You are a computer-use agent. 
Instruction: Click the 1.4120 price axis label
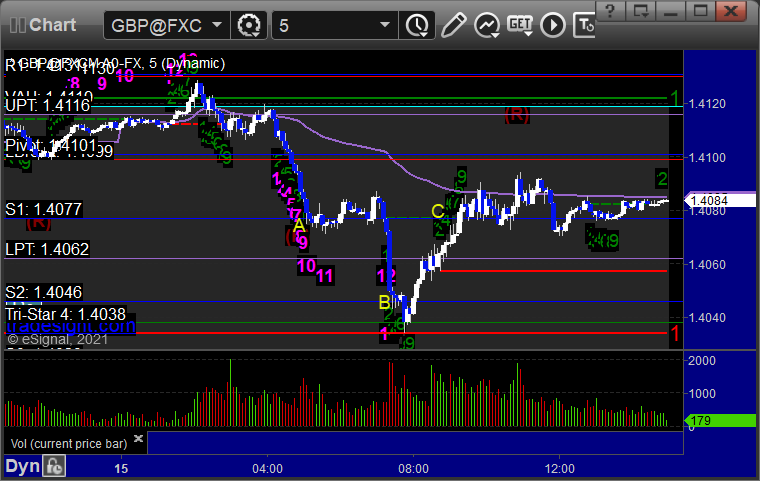coord(707,104)
